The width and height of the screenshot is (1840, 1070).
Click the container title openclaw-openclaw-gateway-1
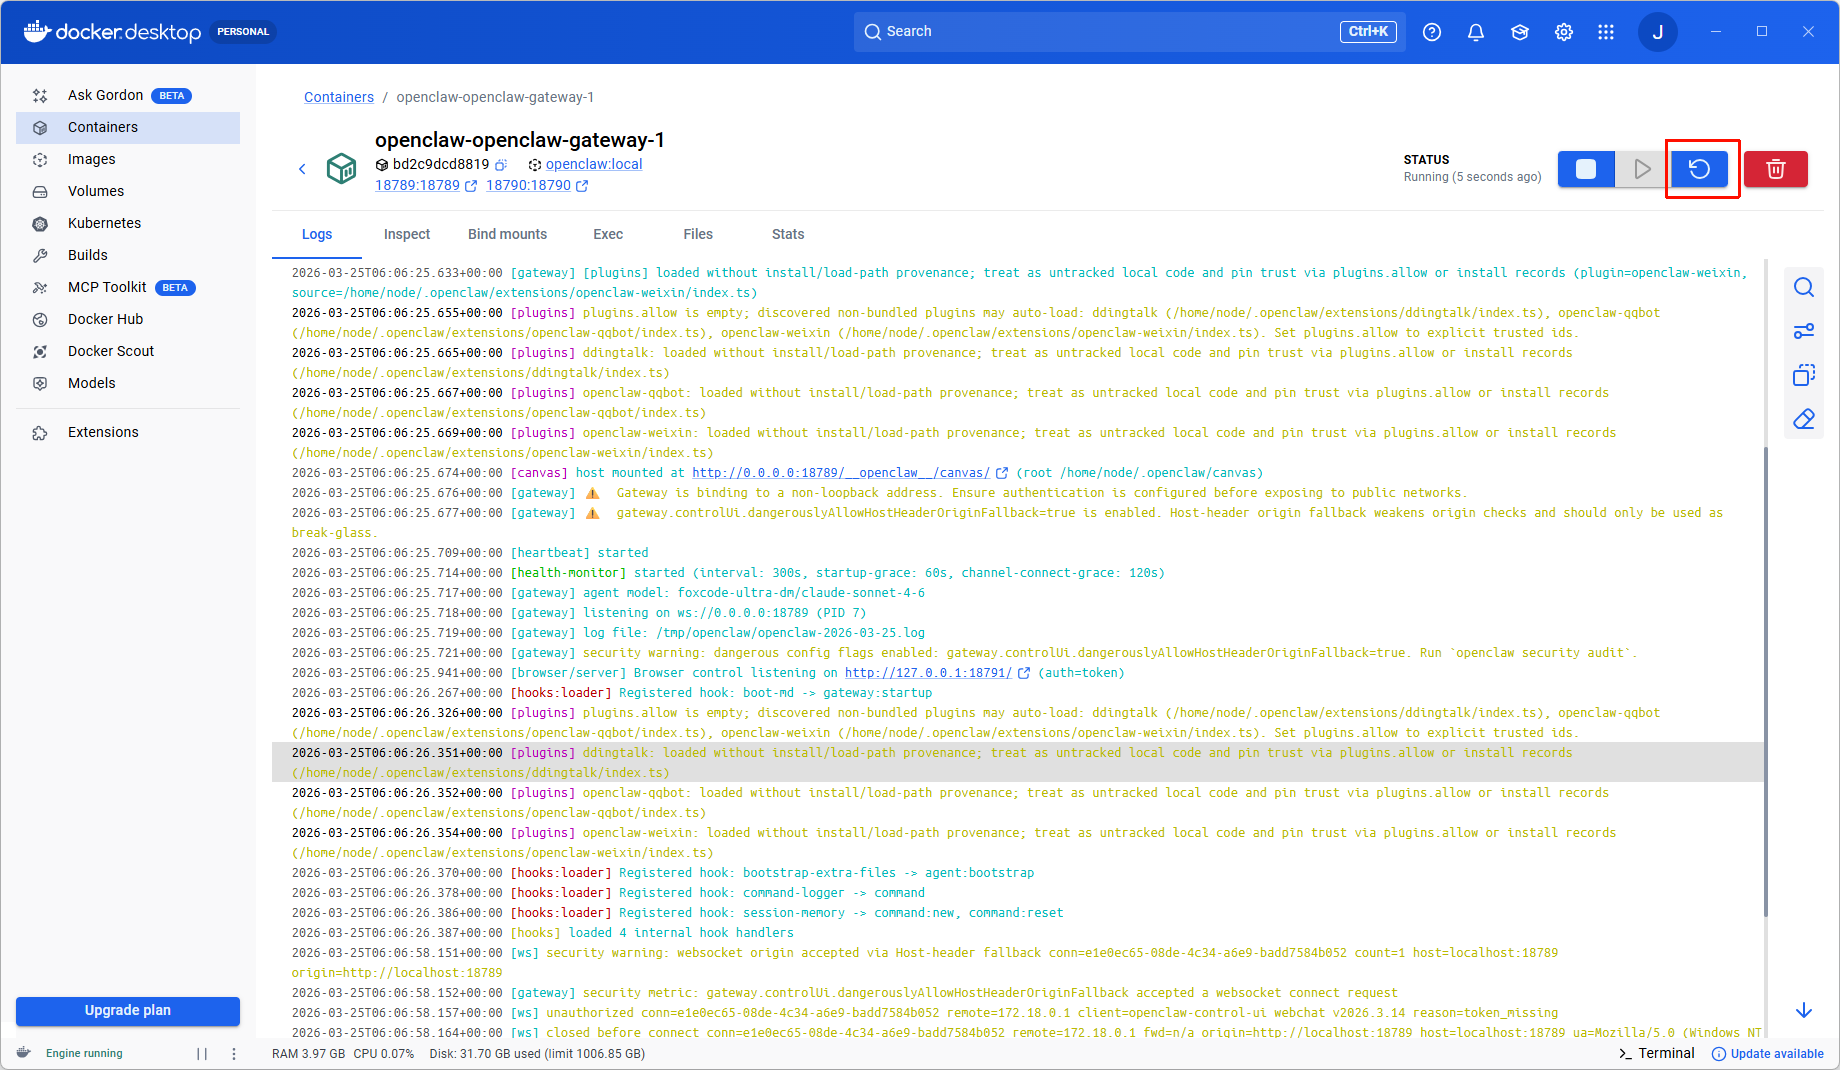520,140
